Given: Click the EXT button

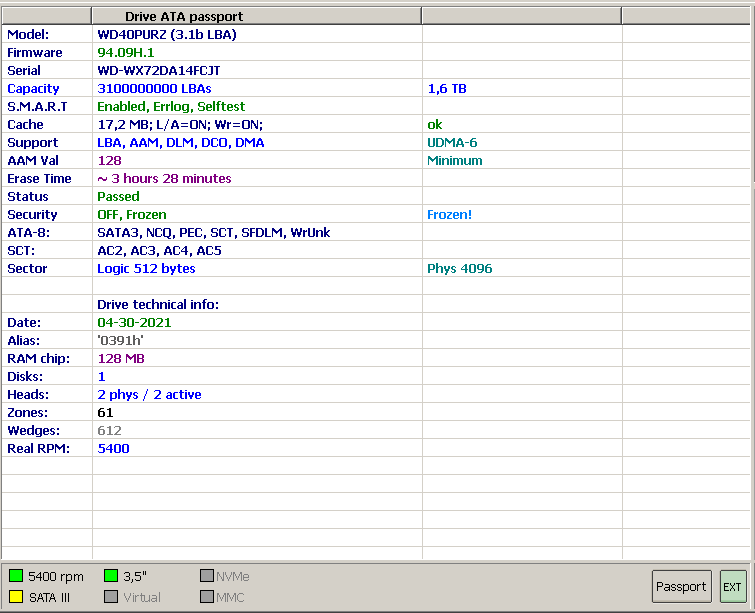Looking at the screenshot, I should [732, 587].
